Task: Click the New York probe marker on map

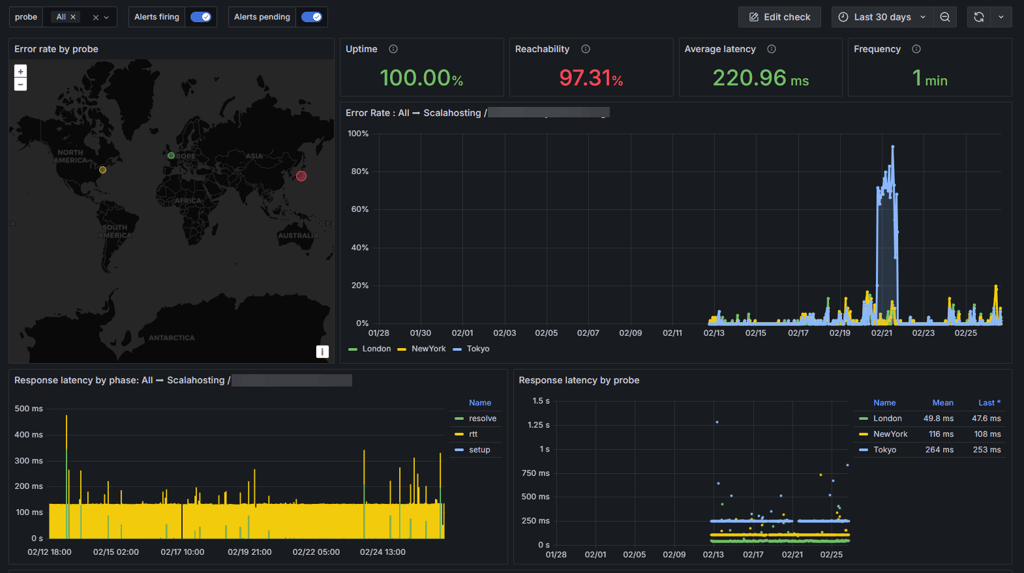Action: 103,170
